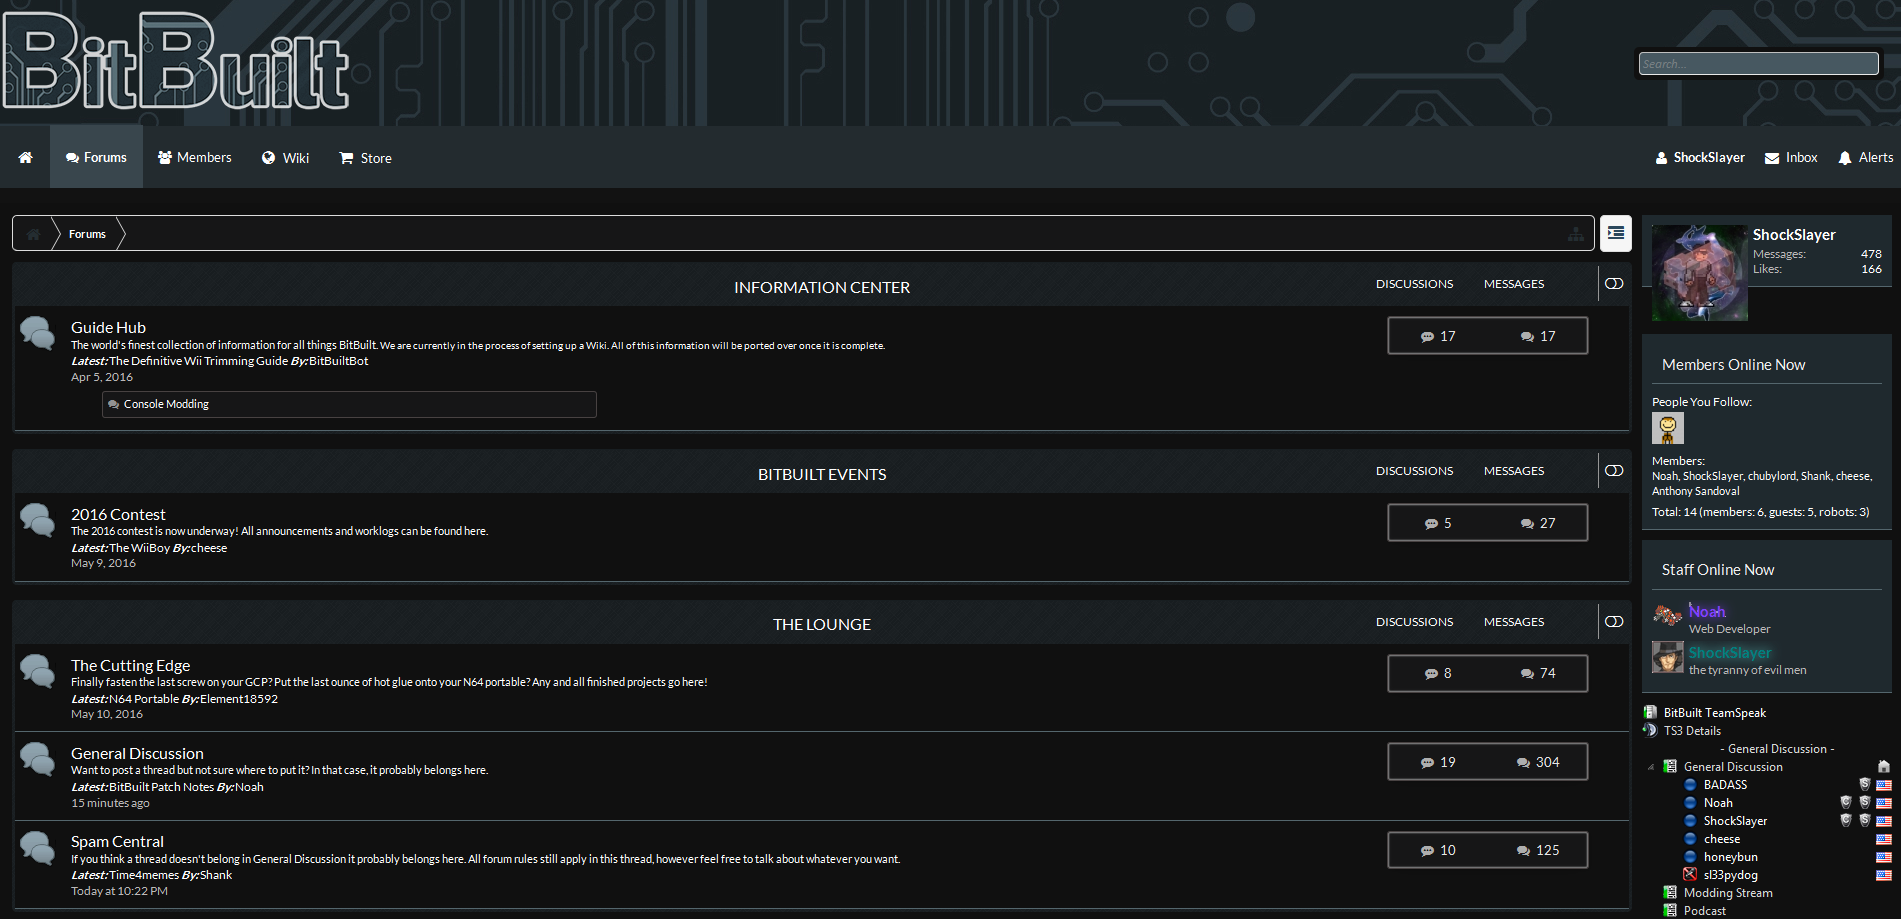Open the BitBuilt Patch Notes thread
Image resolution: width=1901 pixels, height=919 pixels.
click(161, 787)
